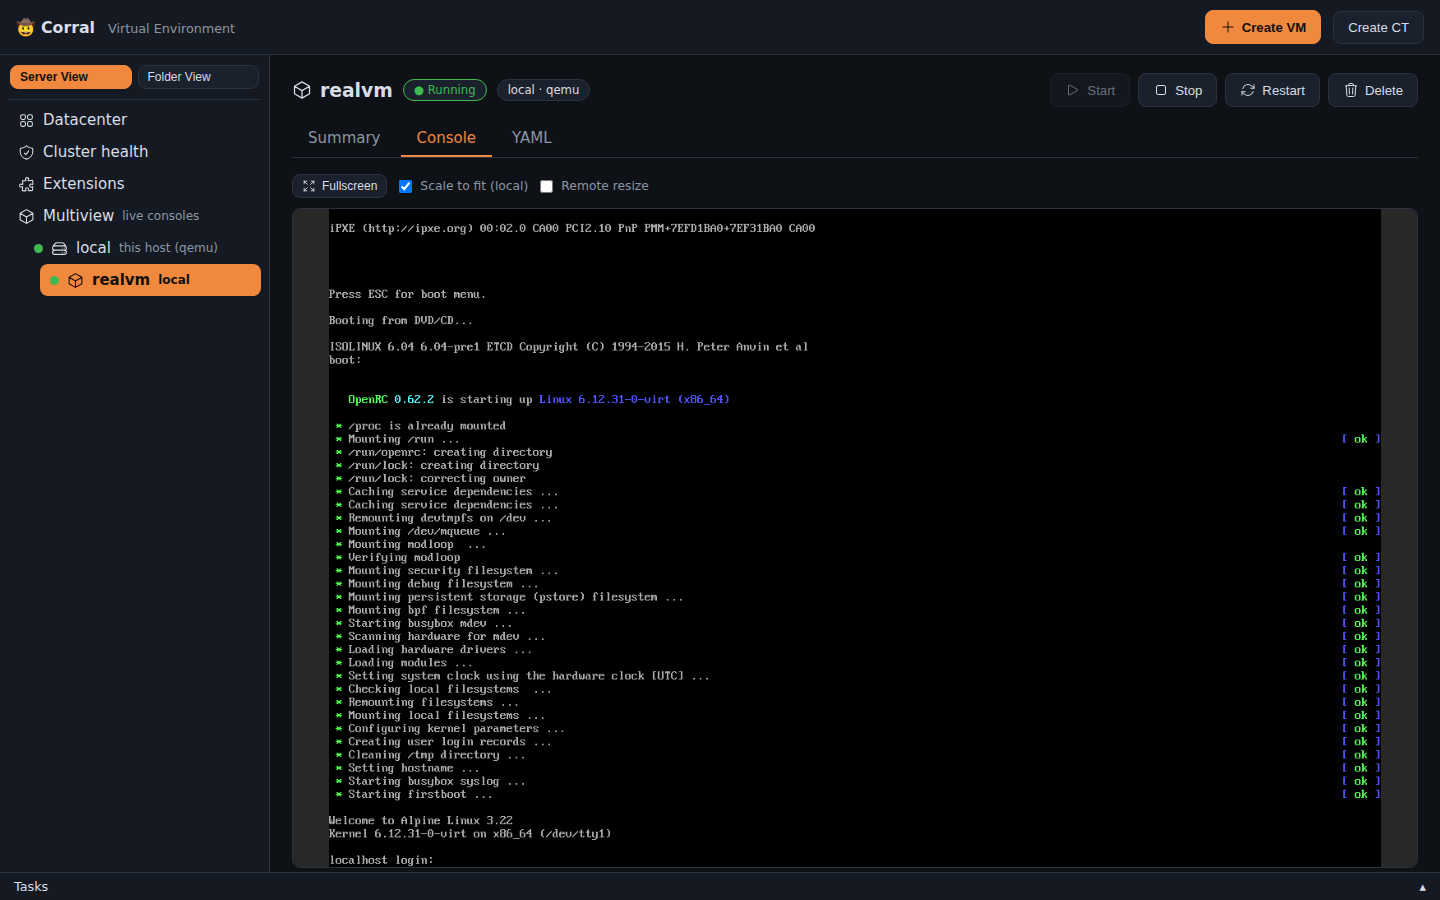1440x900 pixels.
Task: Click the Corral cowboy logo icon
Action: [x=25, y=28]
